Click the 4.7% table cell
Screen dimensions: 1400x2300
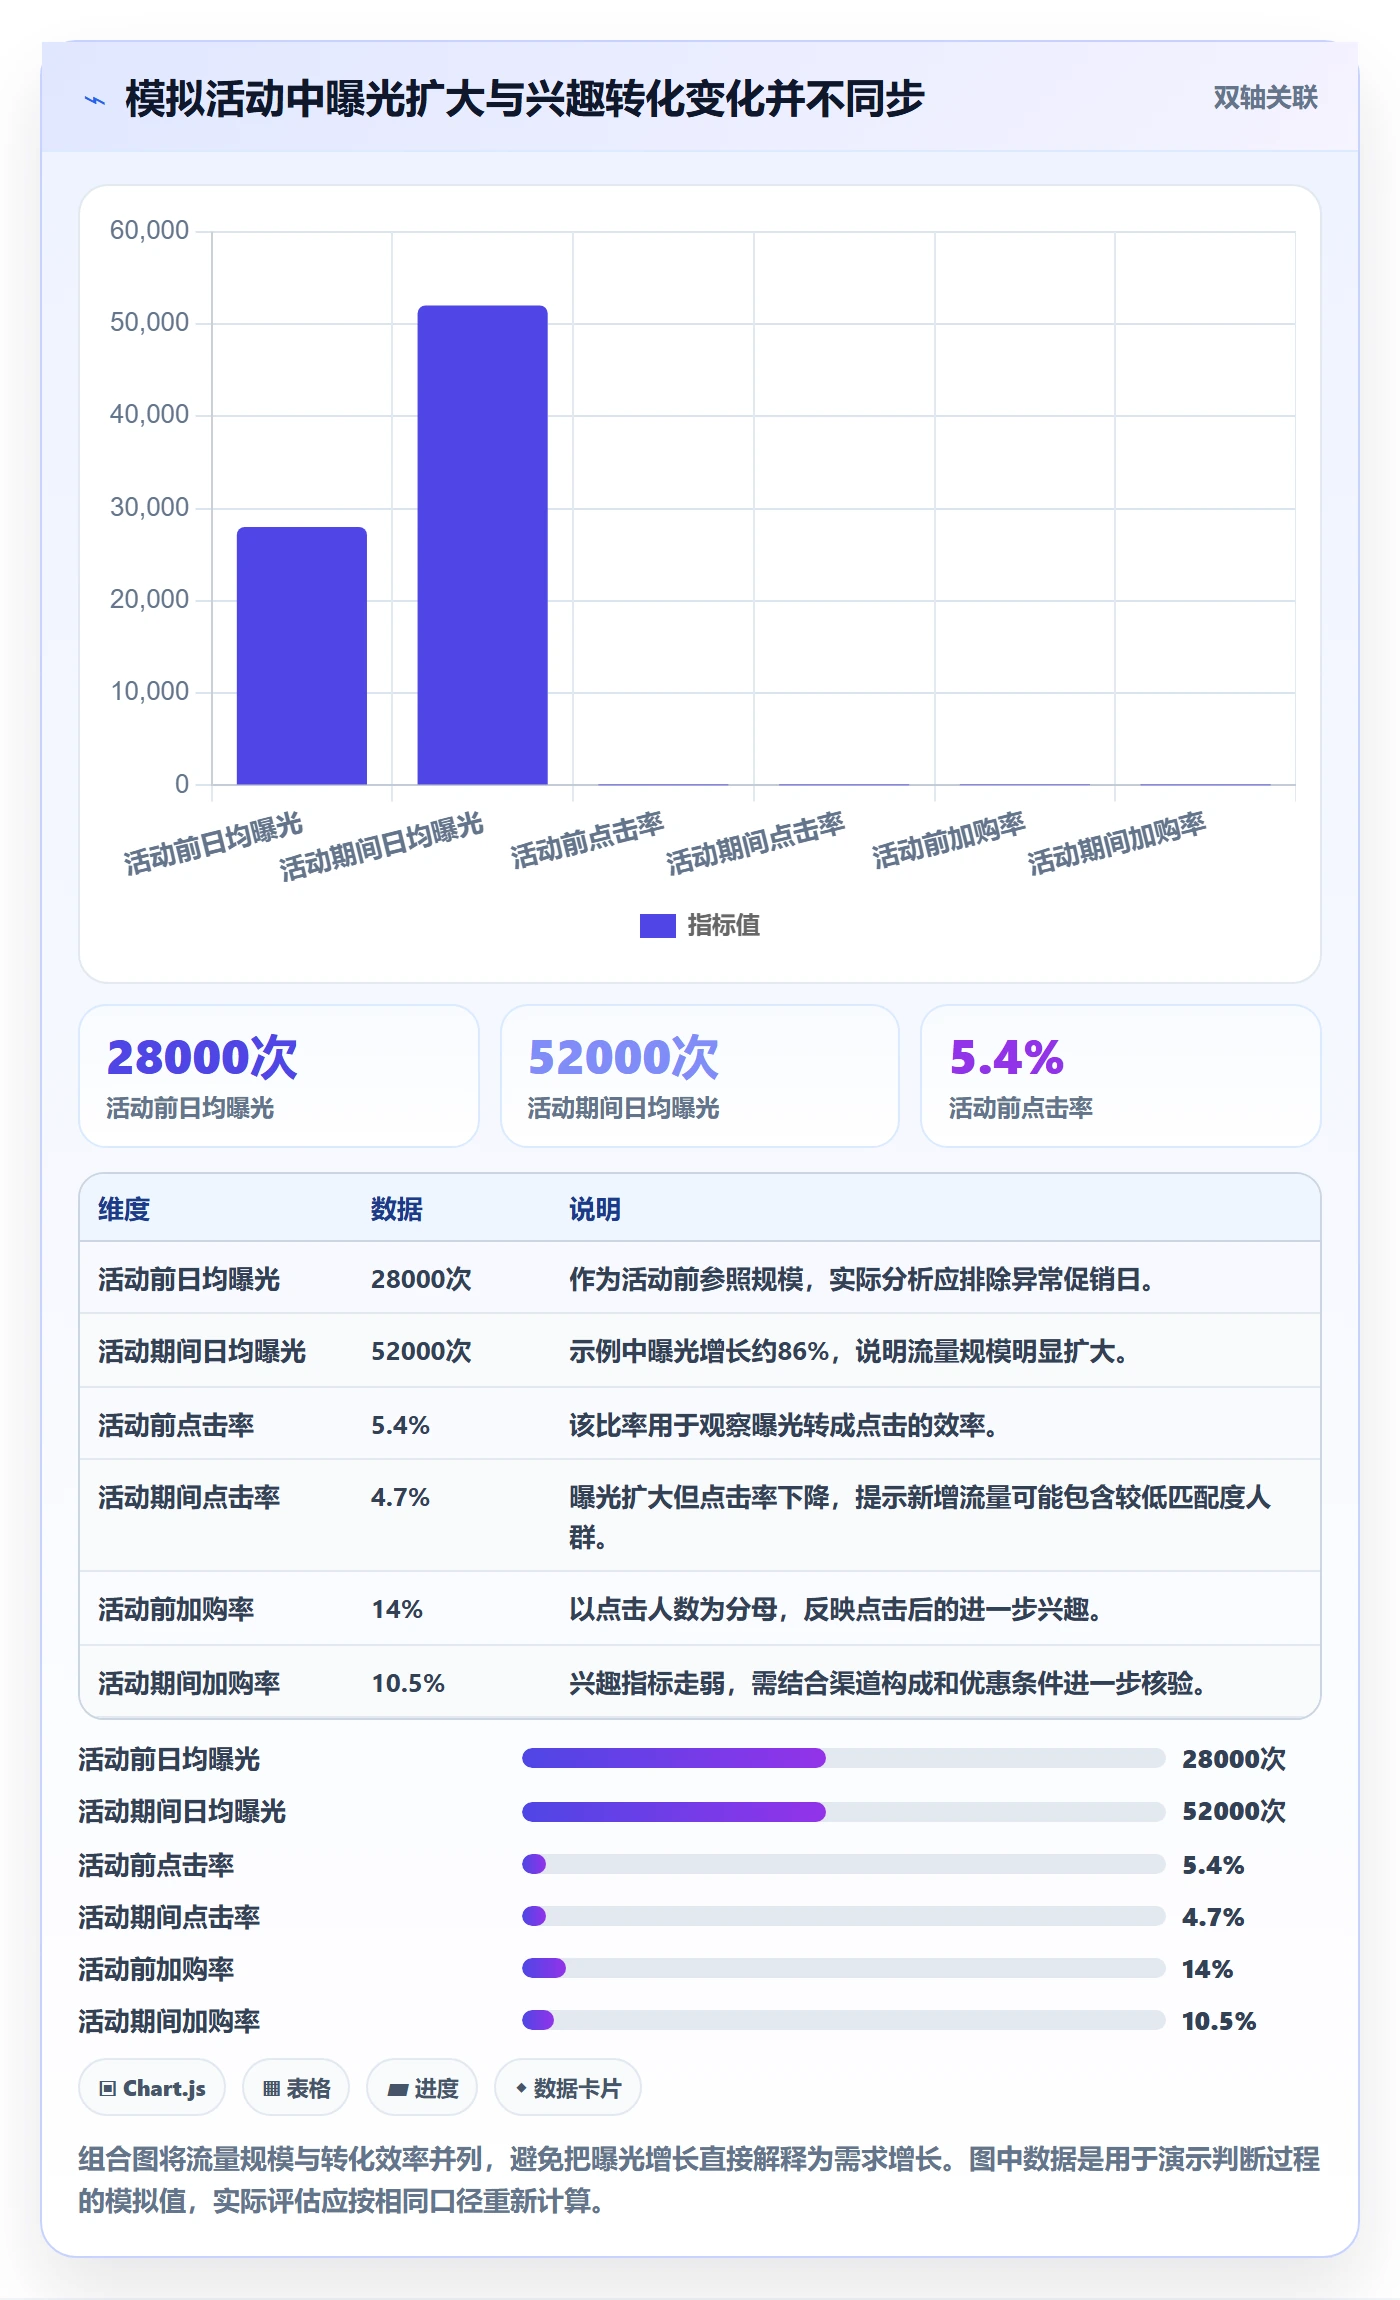tap(400, 1497)
